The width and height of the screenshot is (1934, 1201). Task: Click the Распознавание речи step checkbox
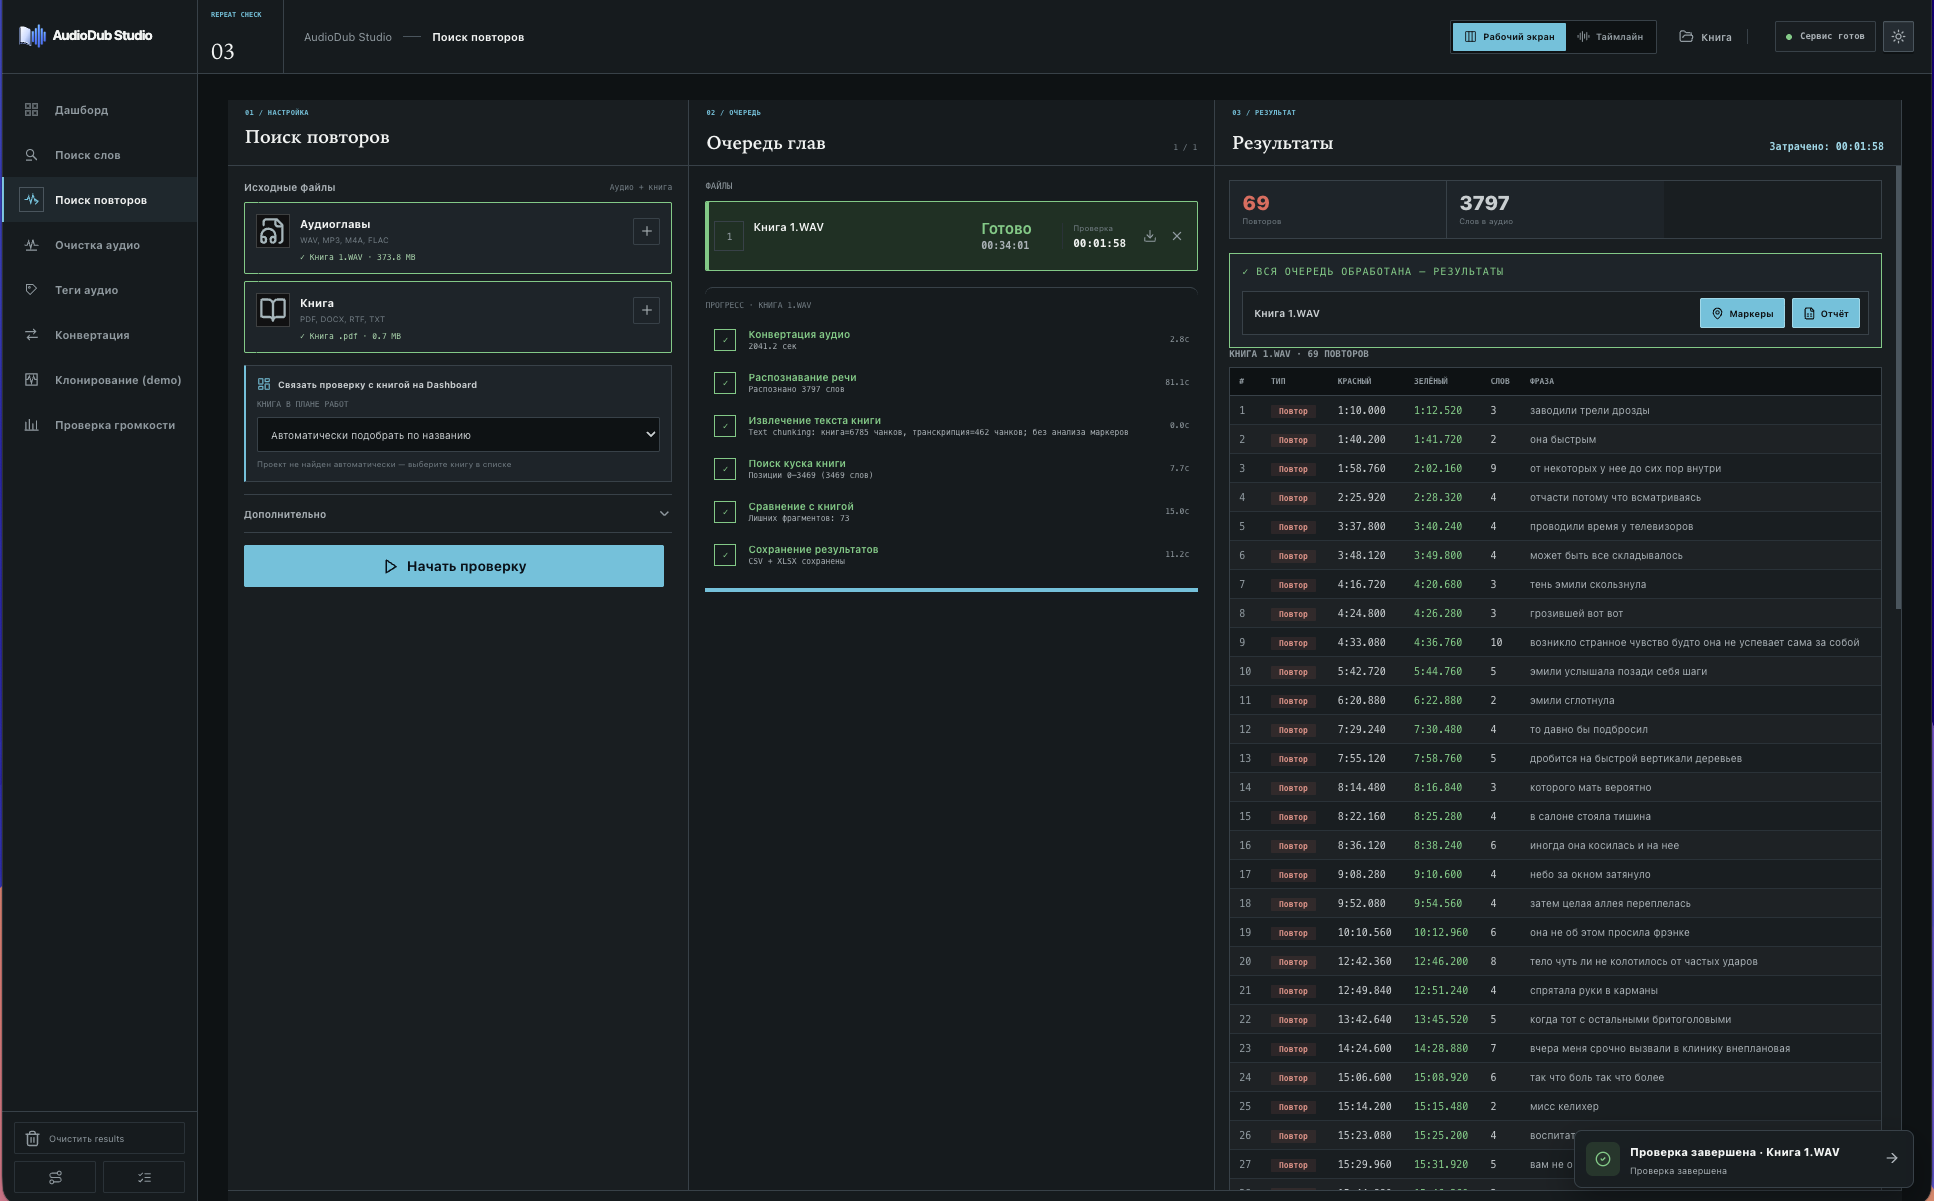[725, 383]
